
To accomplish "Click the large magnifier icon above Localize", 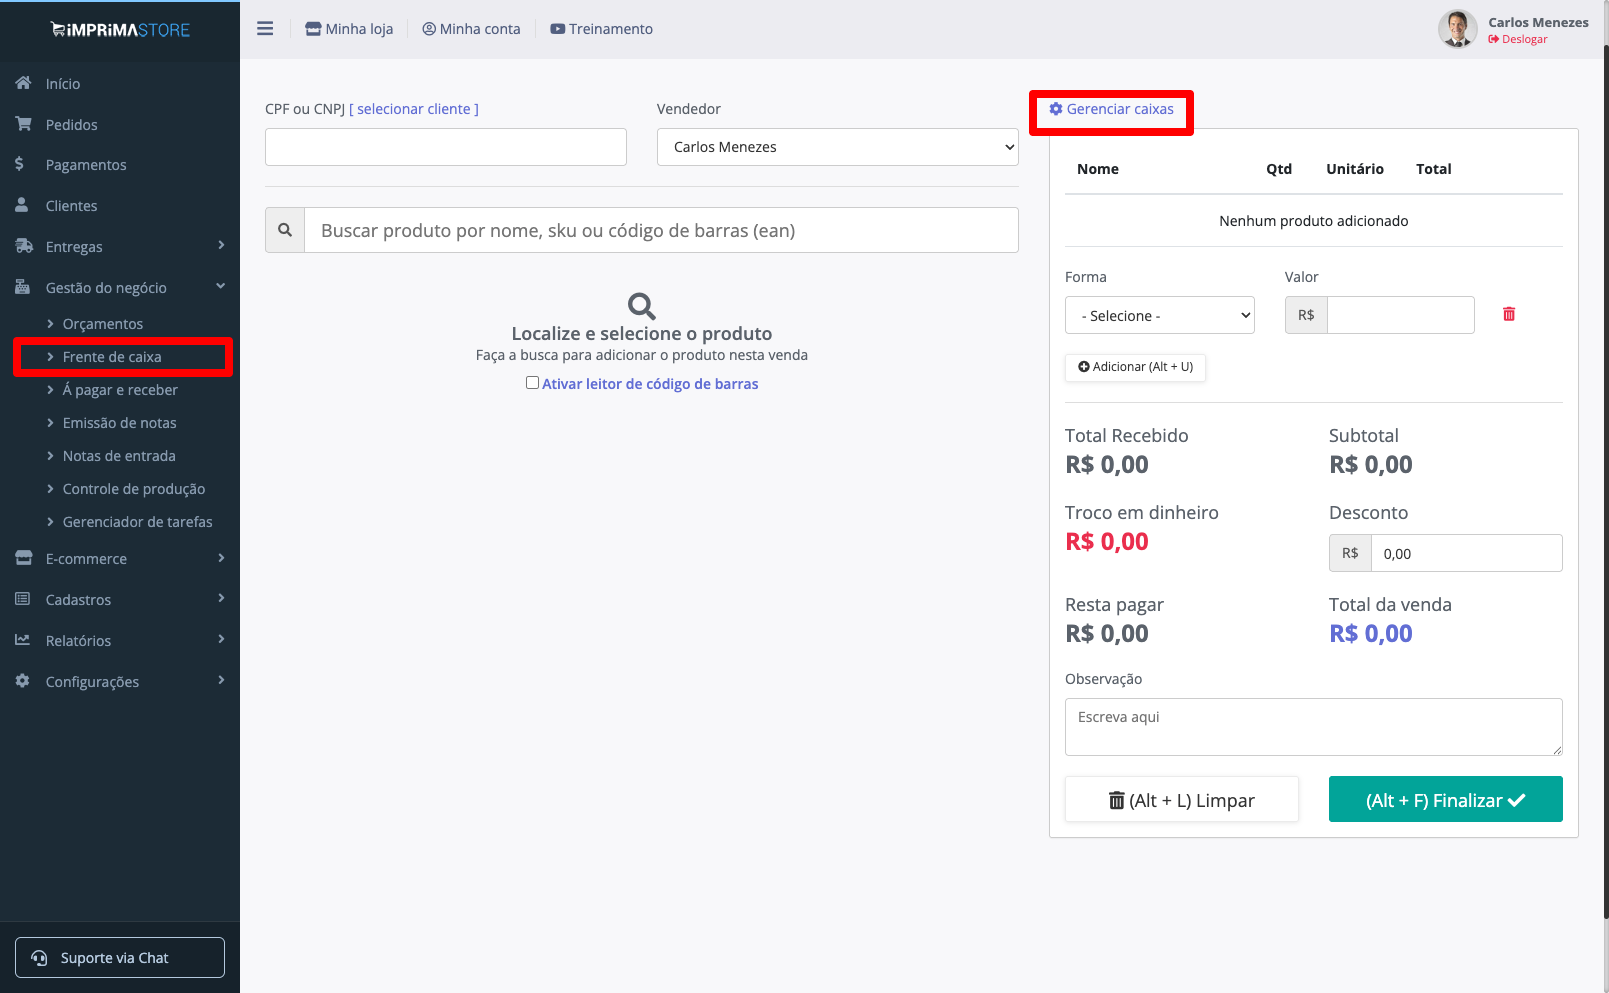I will 642,306.
